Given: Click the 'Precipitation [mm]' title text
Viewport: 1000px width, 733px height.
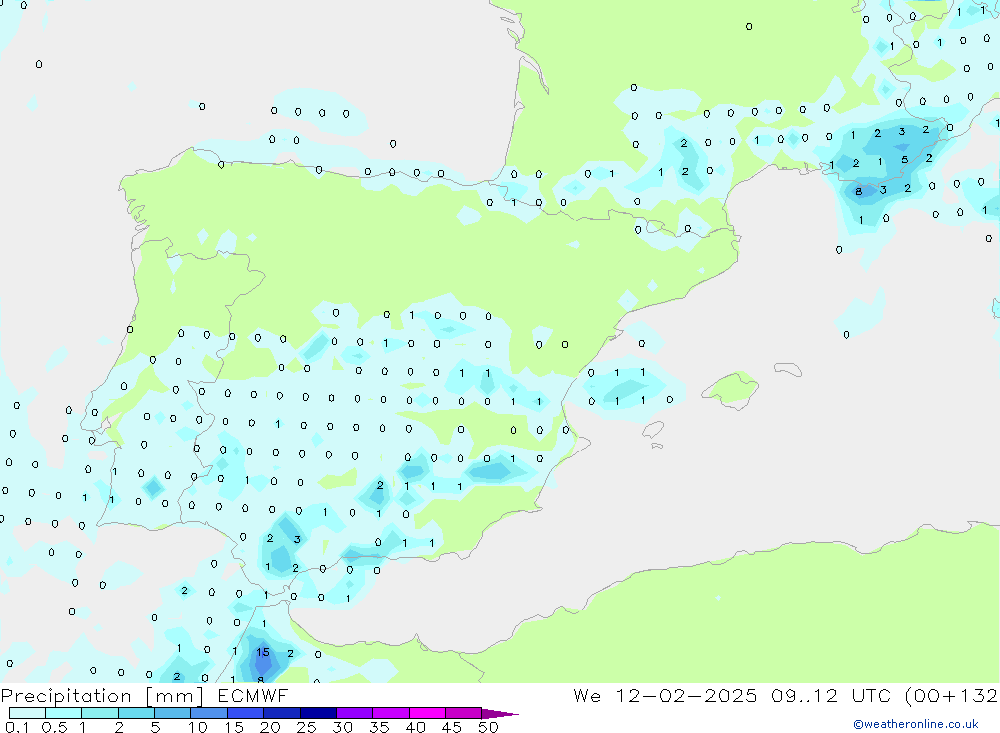Looking at the screenshot, I should point(102,696).
